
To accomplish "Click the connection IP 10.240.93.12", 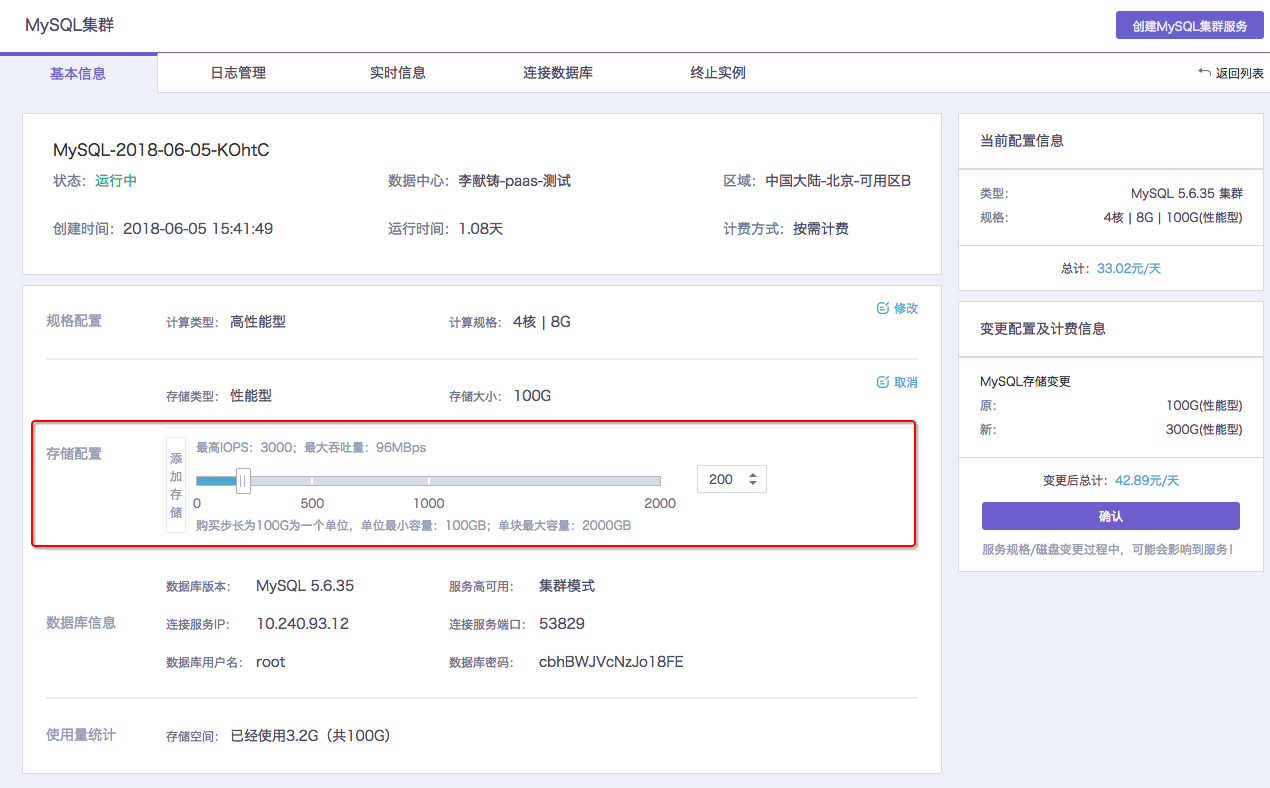I will [x=302, y=624].
